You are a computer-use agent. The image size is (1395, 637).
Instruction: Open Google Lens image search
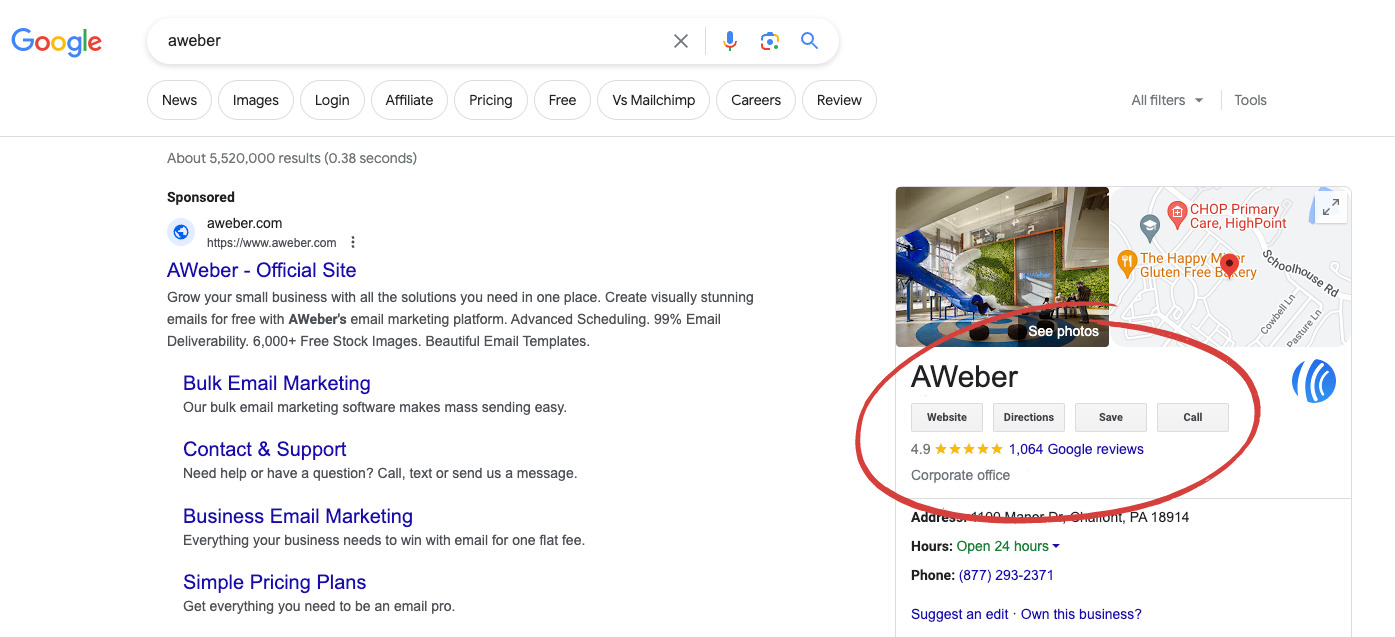tap(769, 40)
